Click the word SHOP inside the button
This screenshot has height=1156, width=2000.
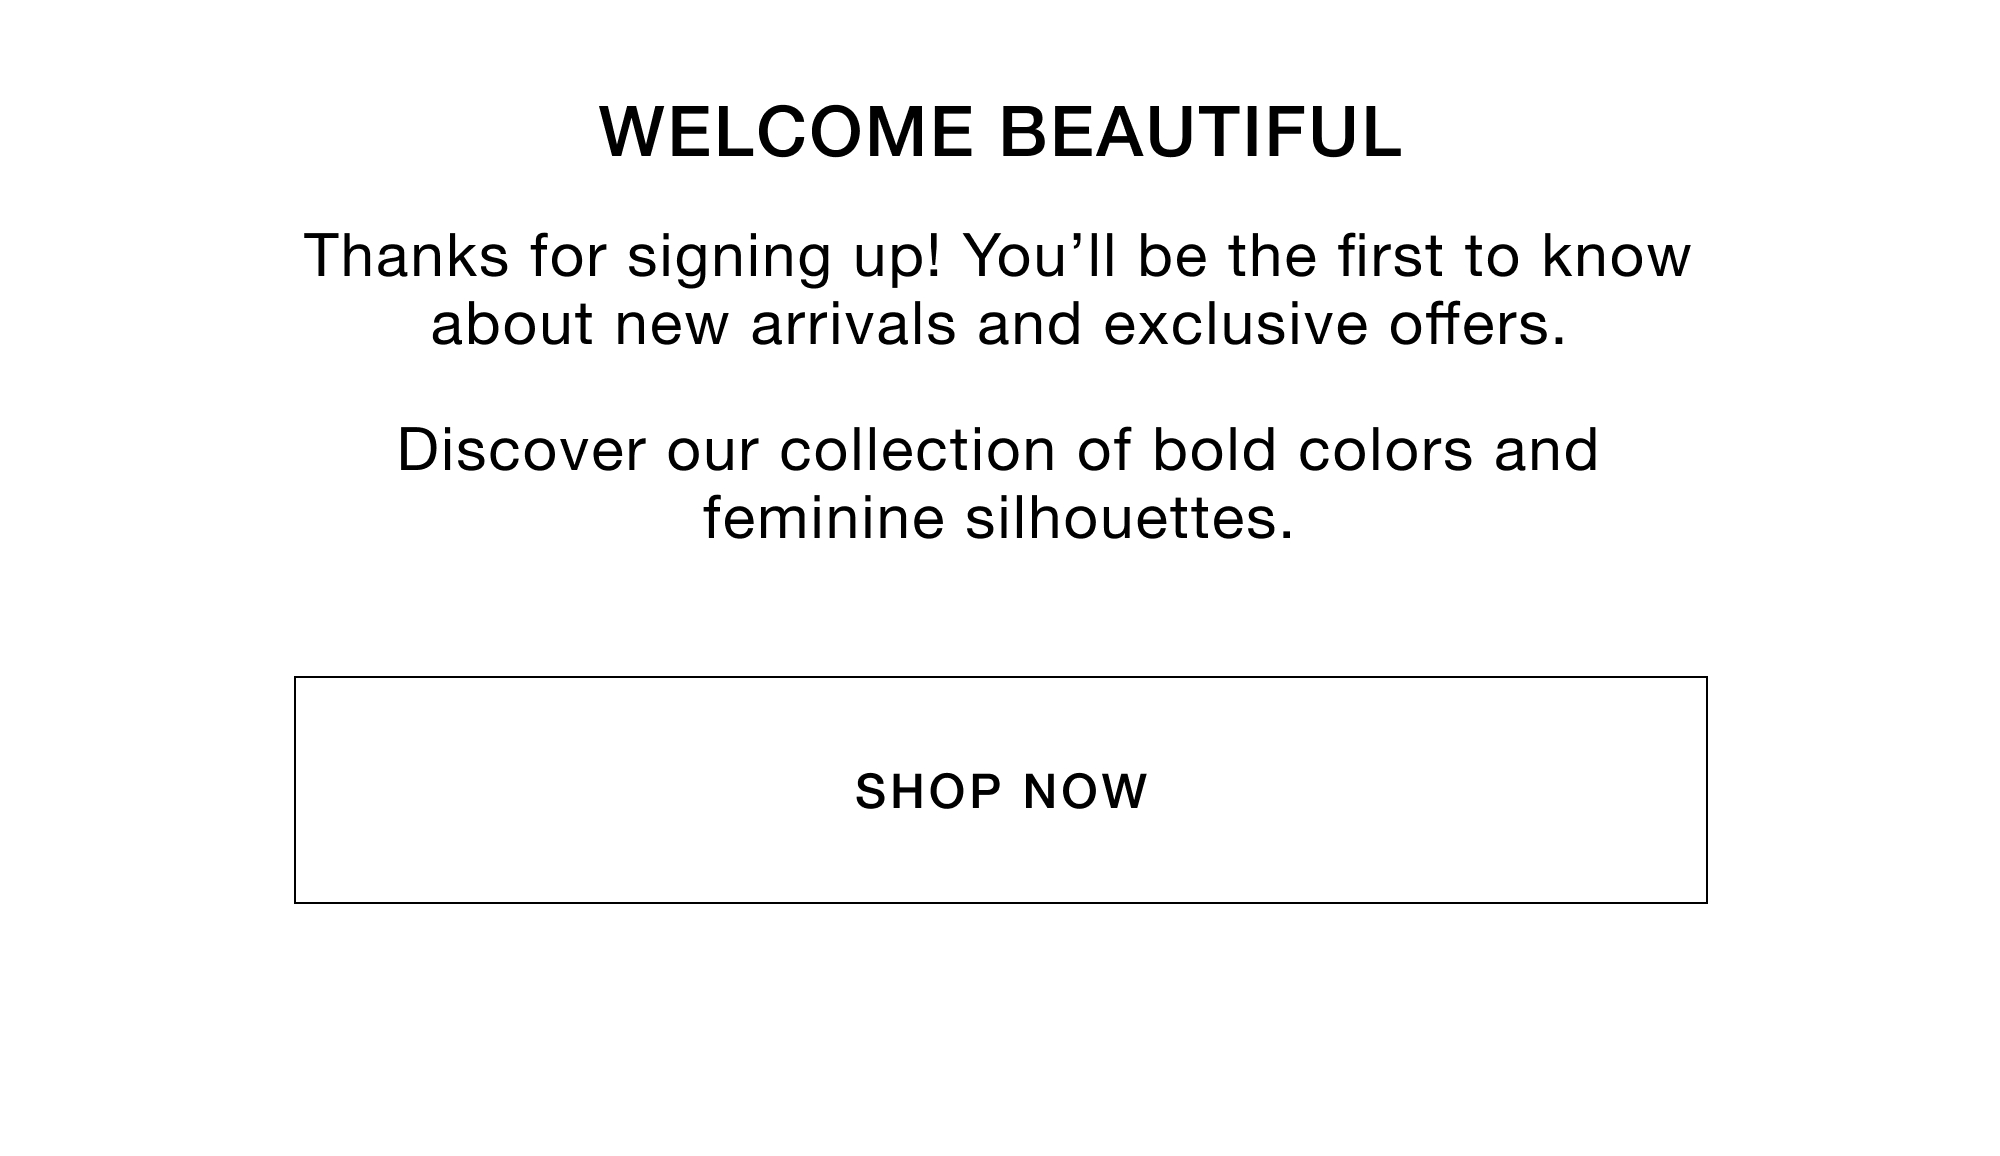pos(929,791)
